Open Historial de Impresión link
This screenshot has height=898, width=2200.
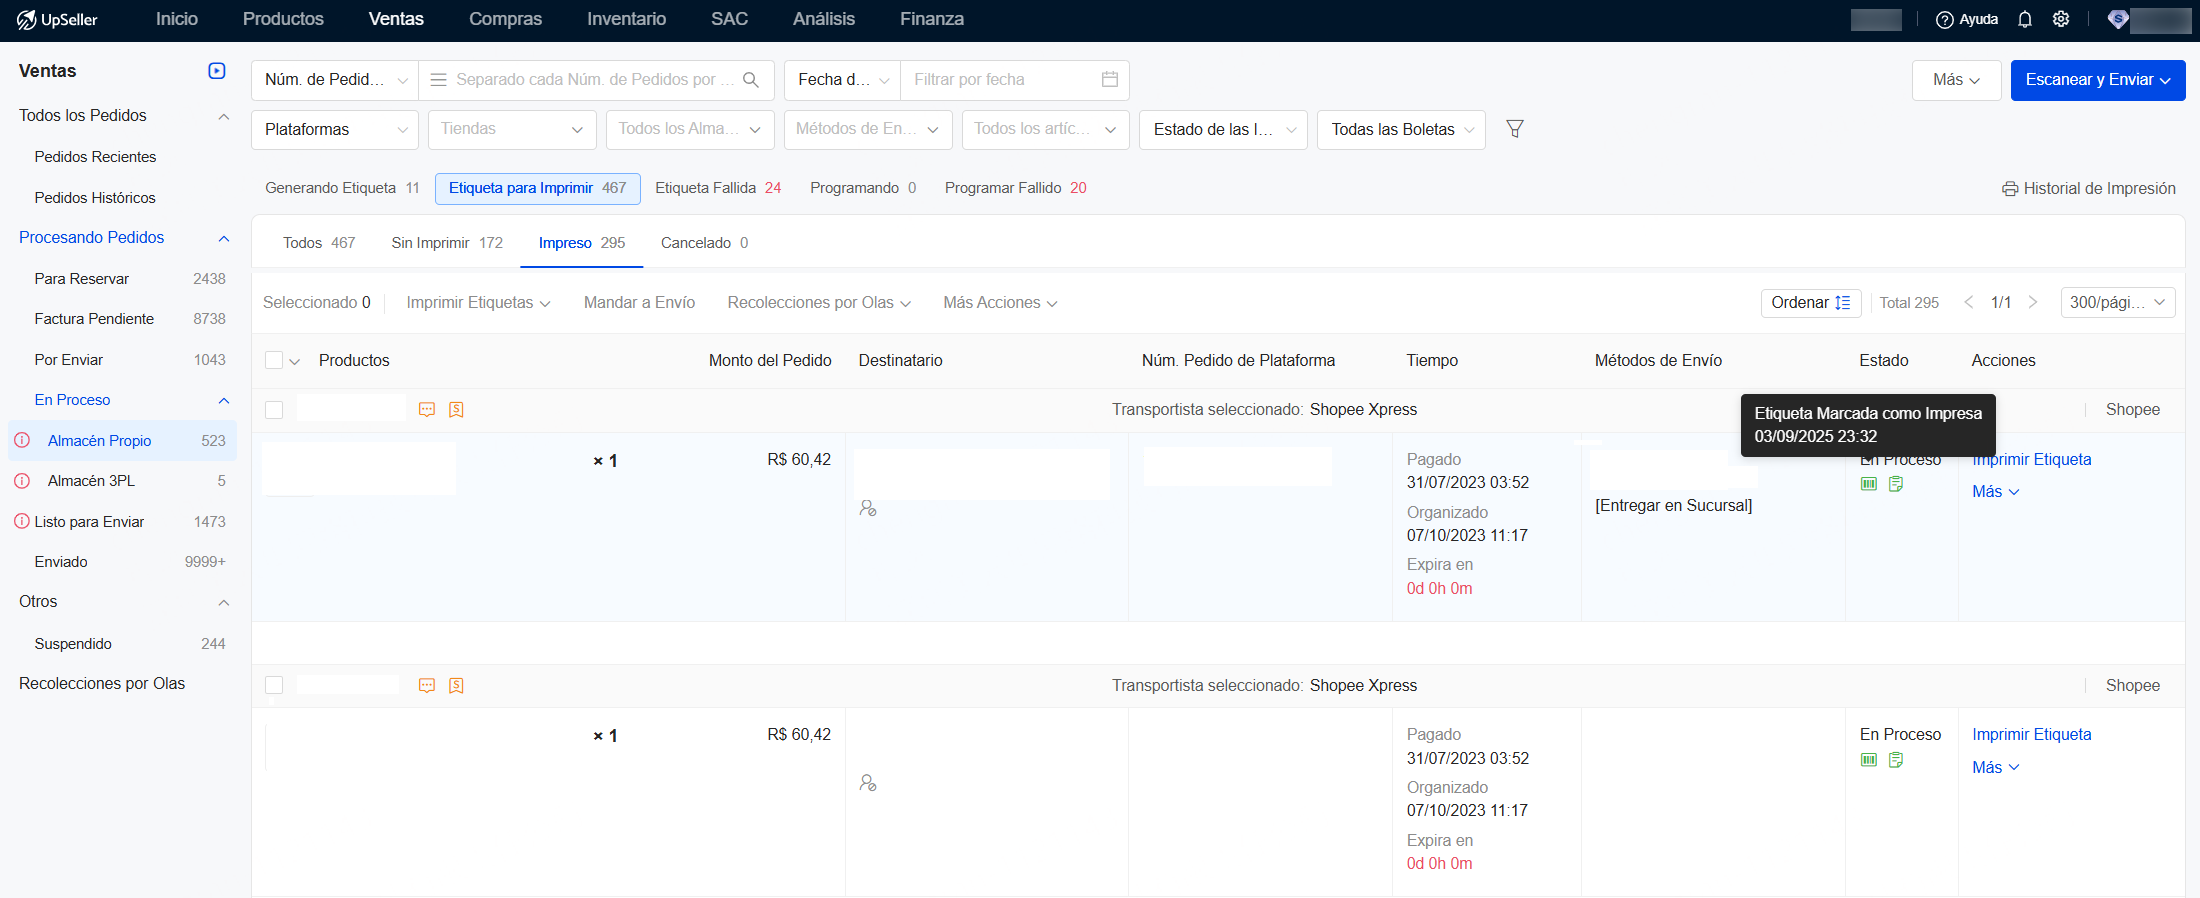coord(2089,189)
